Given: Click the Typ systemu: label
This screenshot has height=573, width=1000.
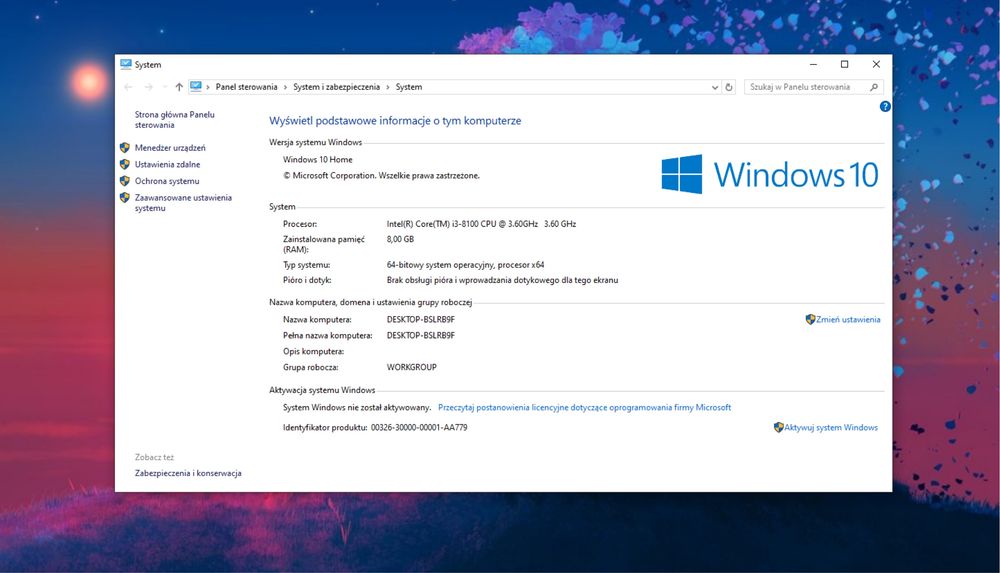Looking at the screenshot, I should coord(307,265).
